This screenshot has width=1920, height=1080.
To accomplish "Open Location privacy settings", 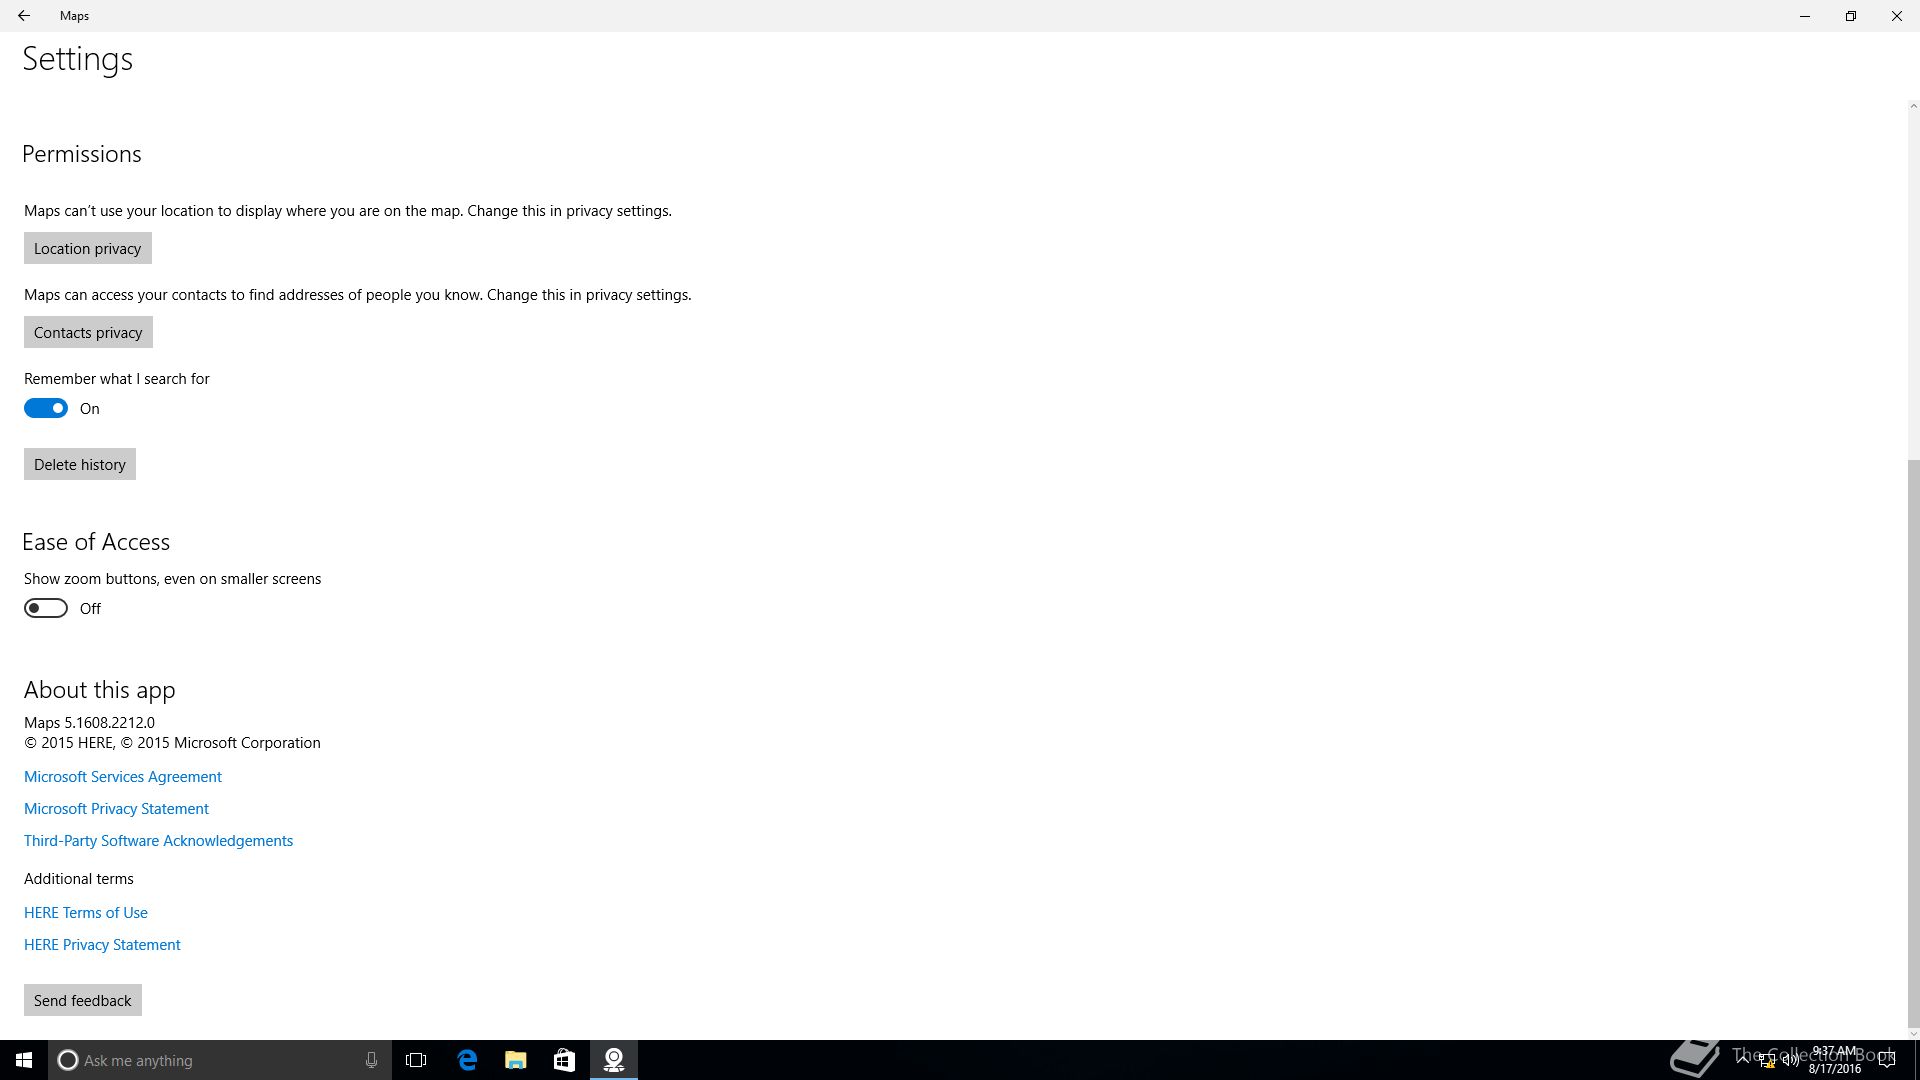I will coord(88,248).
